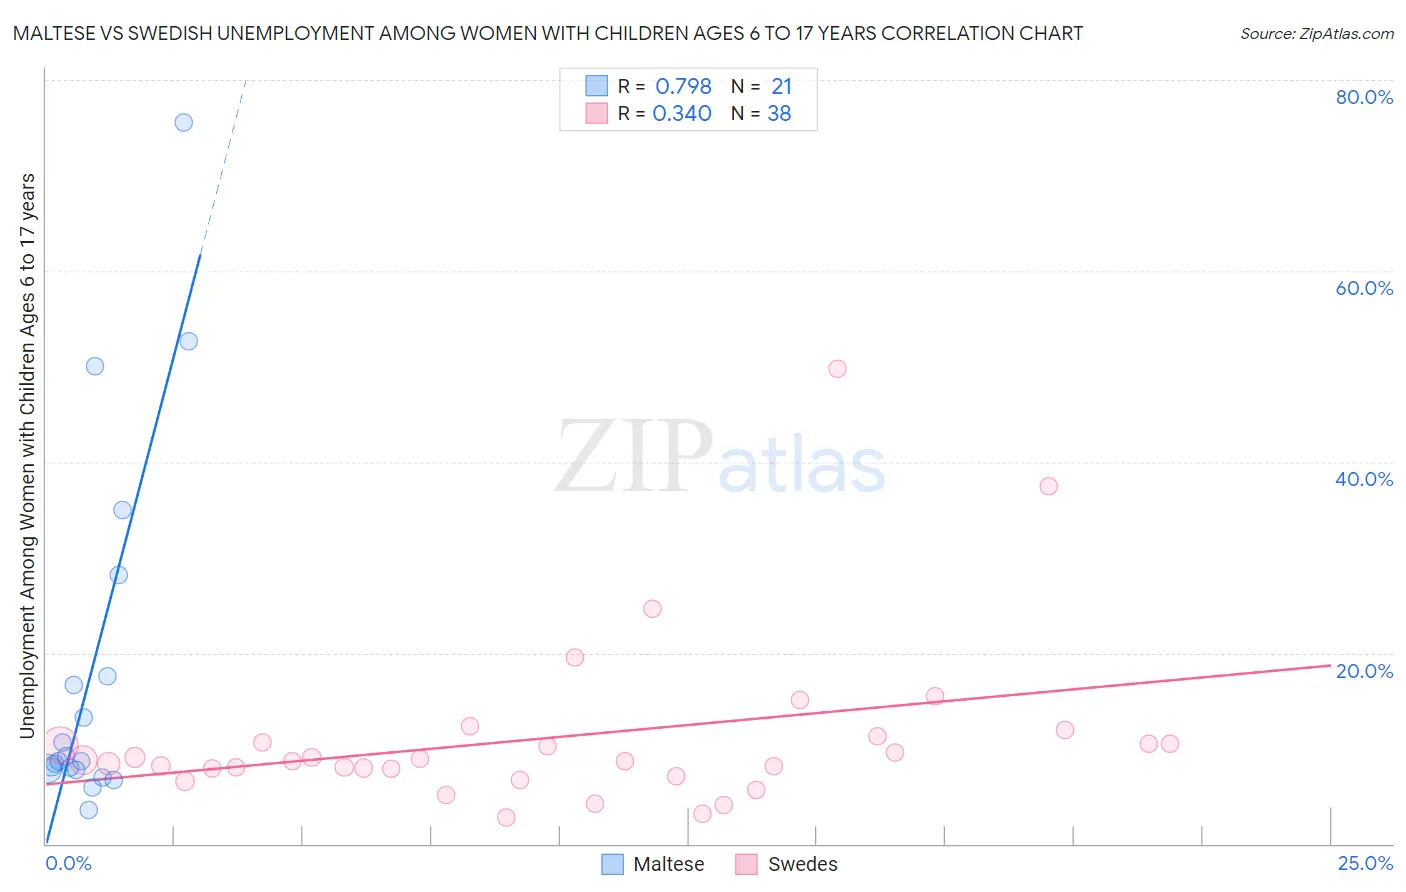Click the pink swatch beside R = 0.340
Screen dimensions: 1406x892
596,113
